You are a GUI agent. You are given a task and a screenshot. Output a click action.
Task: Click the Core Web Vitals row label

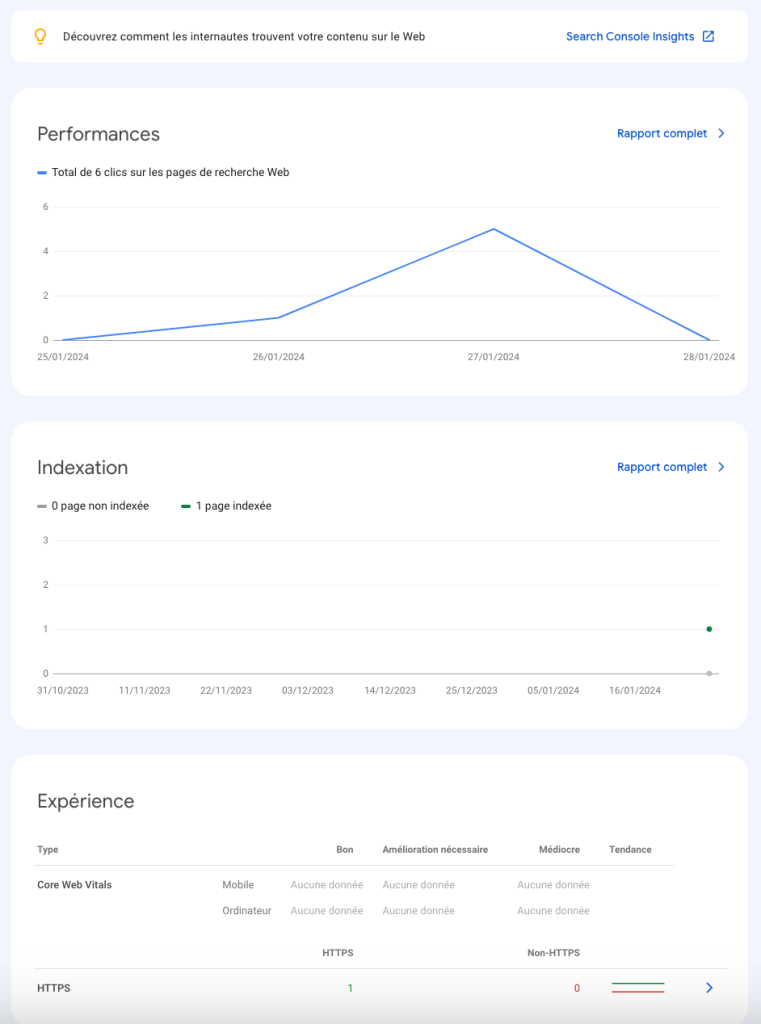pos(74,884)
